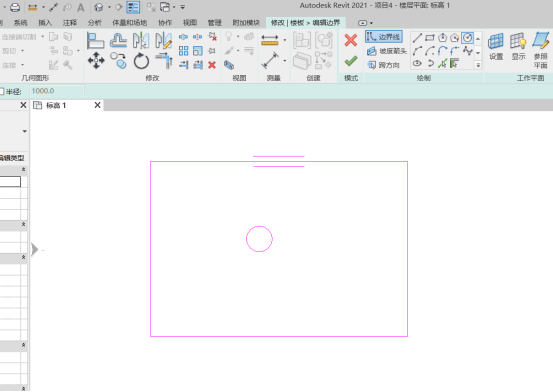Screen dimensions: 553x392
Task: Open the 视图 ribbon tab
Action: pos(190,23)
